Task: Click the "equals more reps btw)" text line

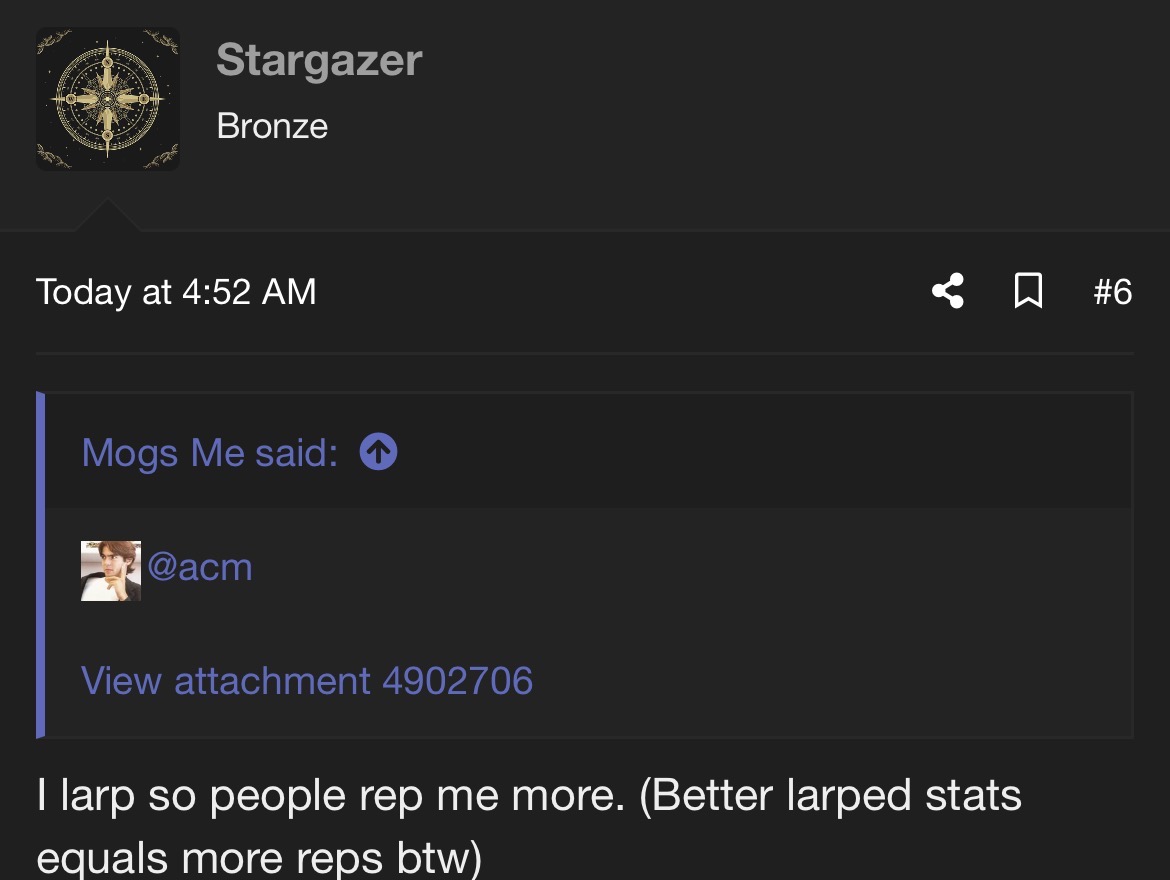Action: 259,857
